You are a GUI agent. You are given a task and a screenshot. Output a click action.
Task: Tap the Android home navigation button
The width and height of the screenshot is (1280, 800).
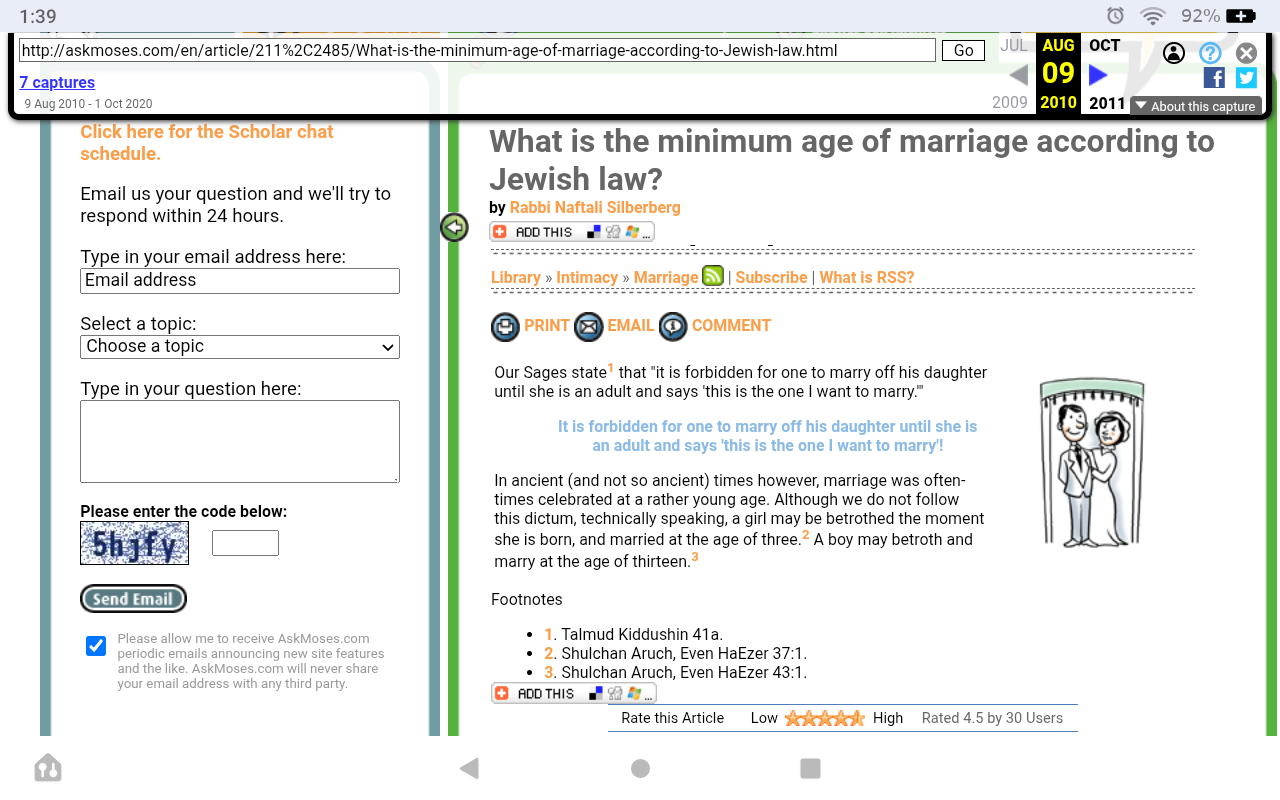[641, 768]
